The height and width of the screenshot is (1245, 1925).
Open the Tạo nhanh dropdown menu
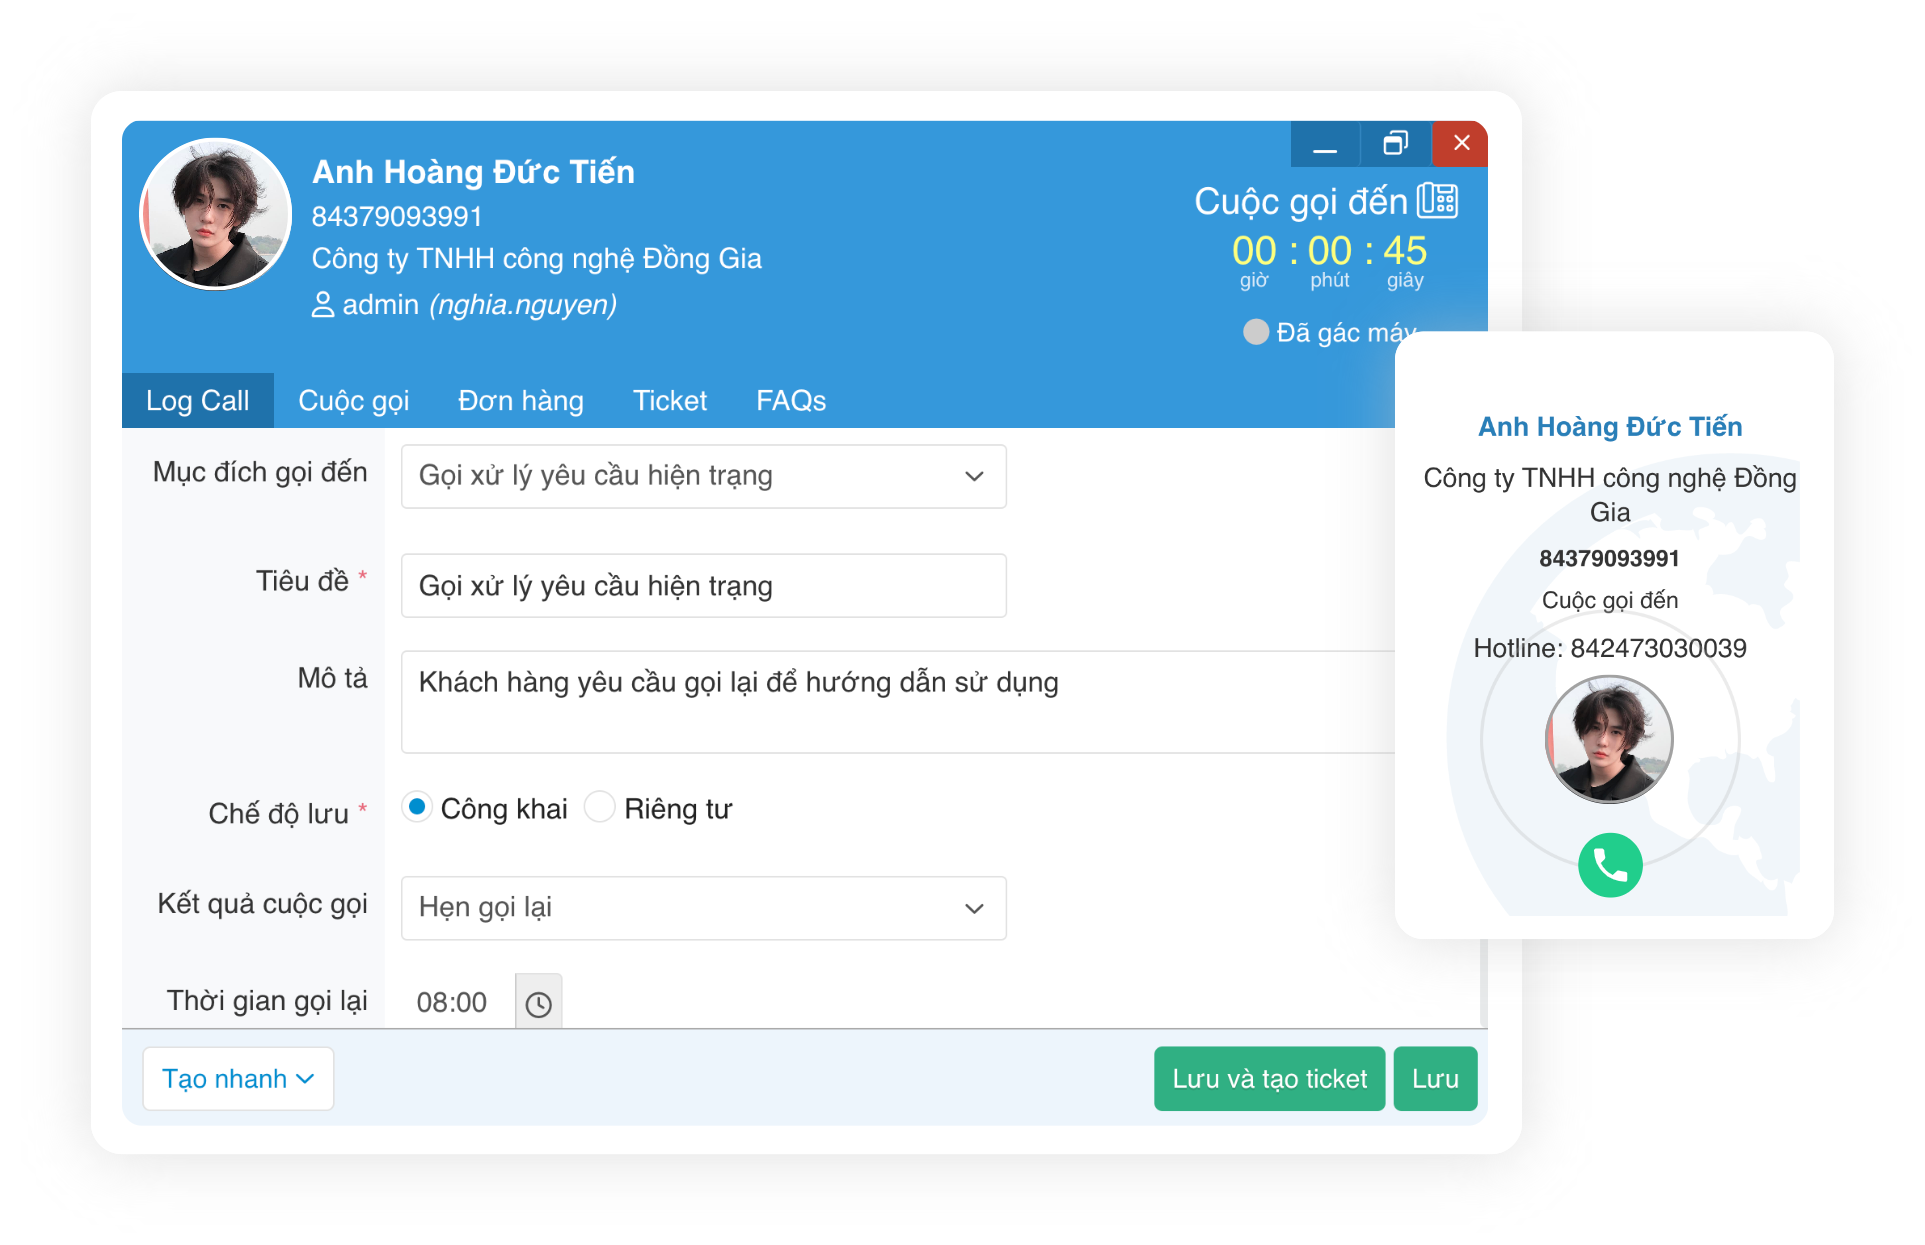coord(238,1079)
